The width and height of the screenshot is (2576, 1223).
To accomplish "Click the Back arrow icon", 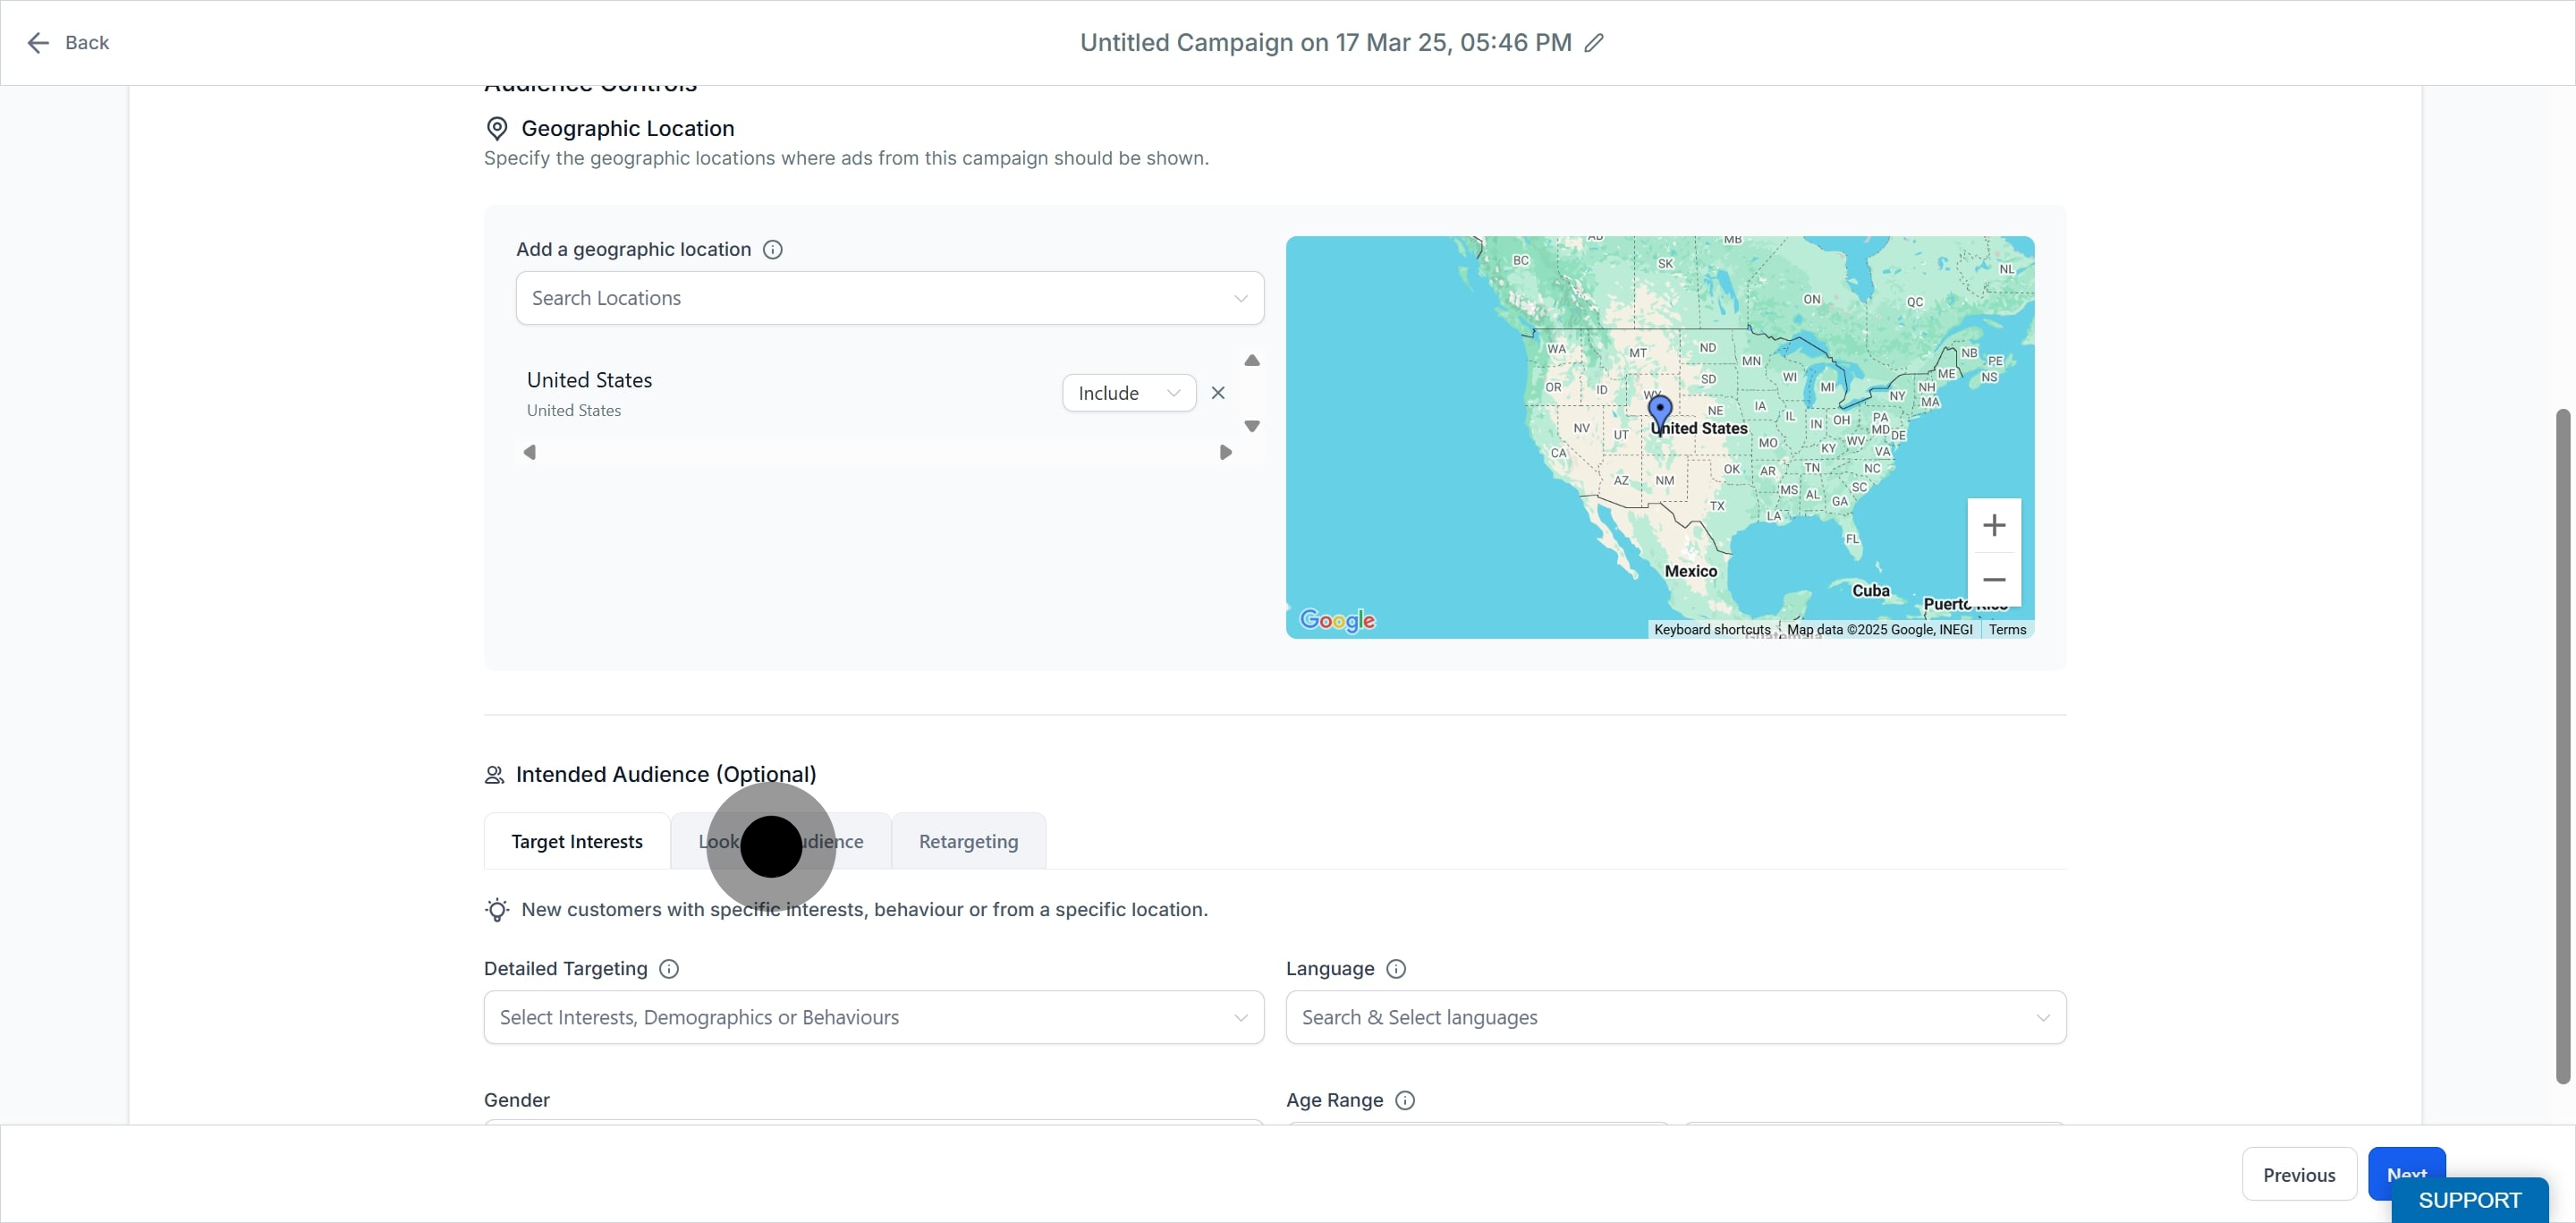I will pyautogui.click(x=38, y=43).
